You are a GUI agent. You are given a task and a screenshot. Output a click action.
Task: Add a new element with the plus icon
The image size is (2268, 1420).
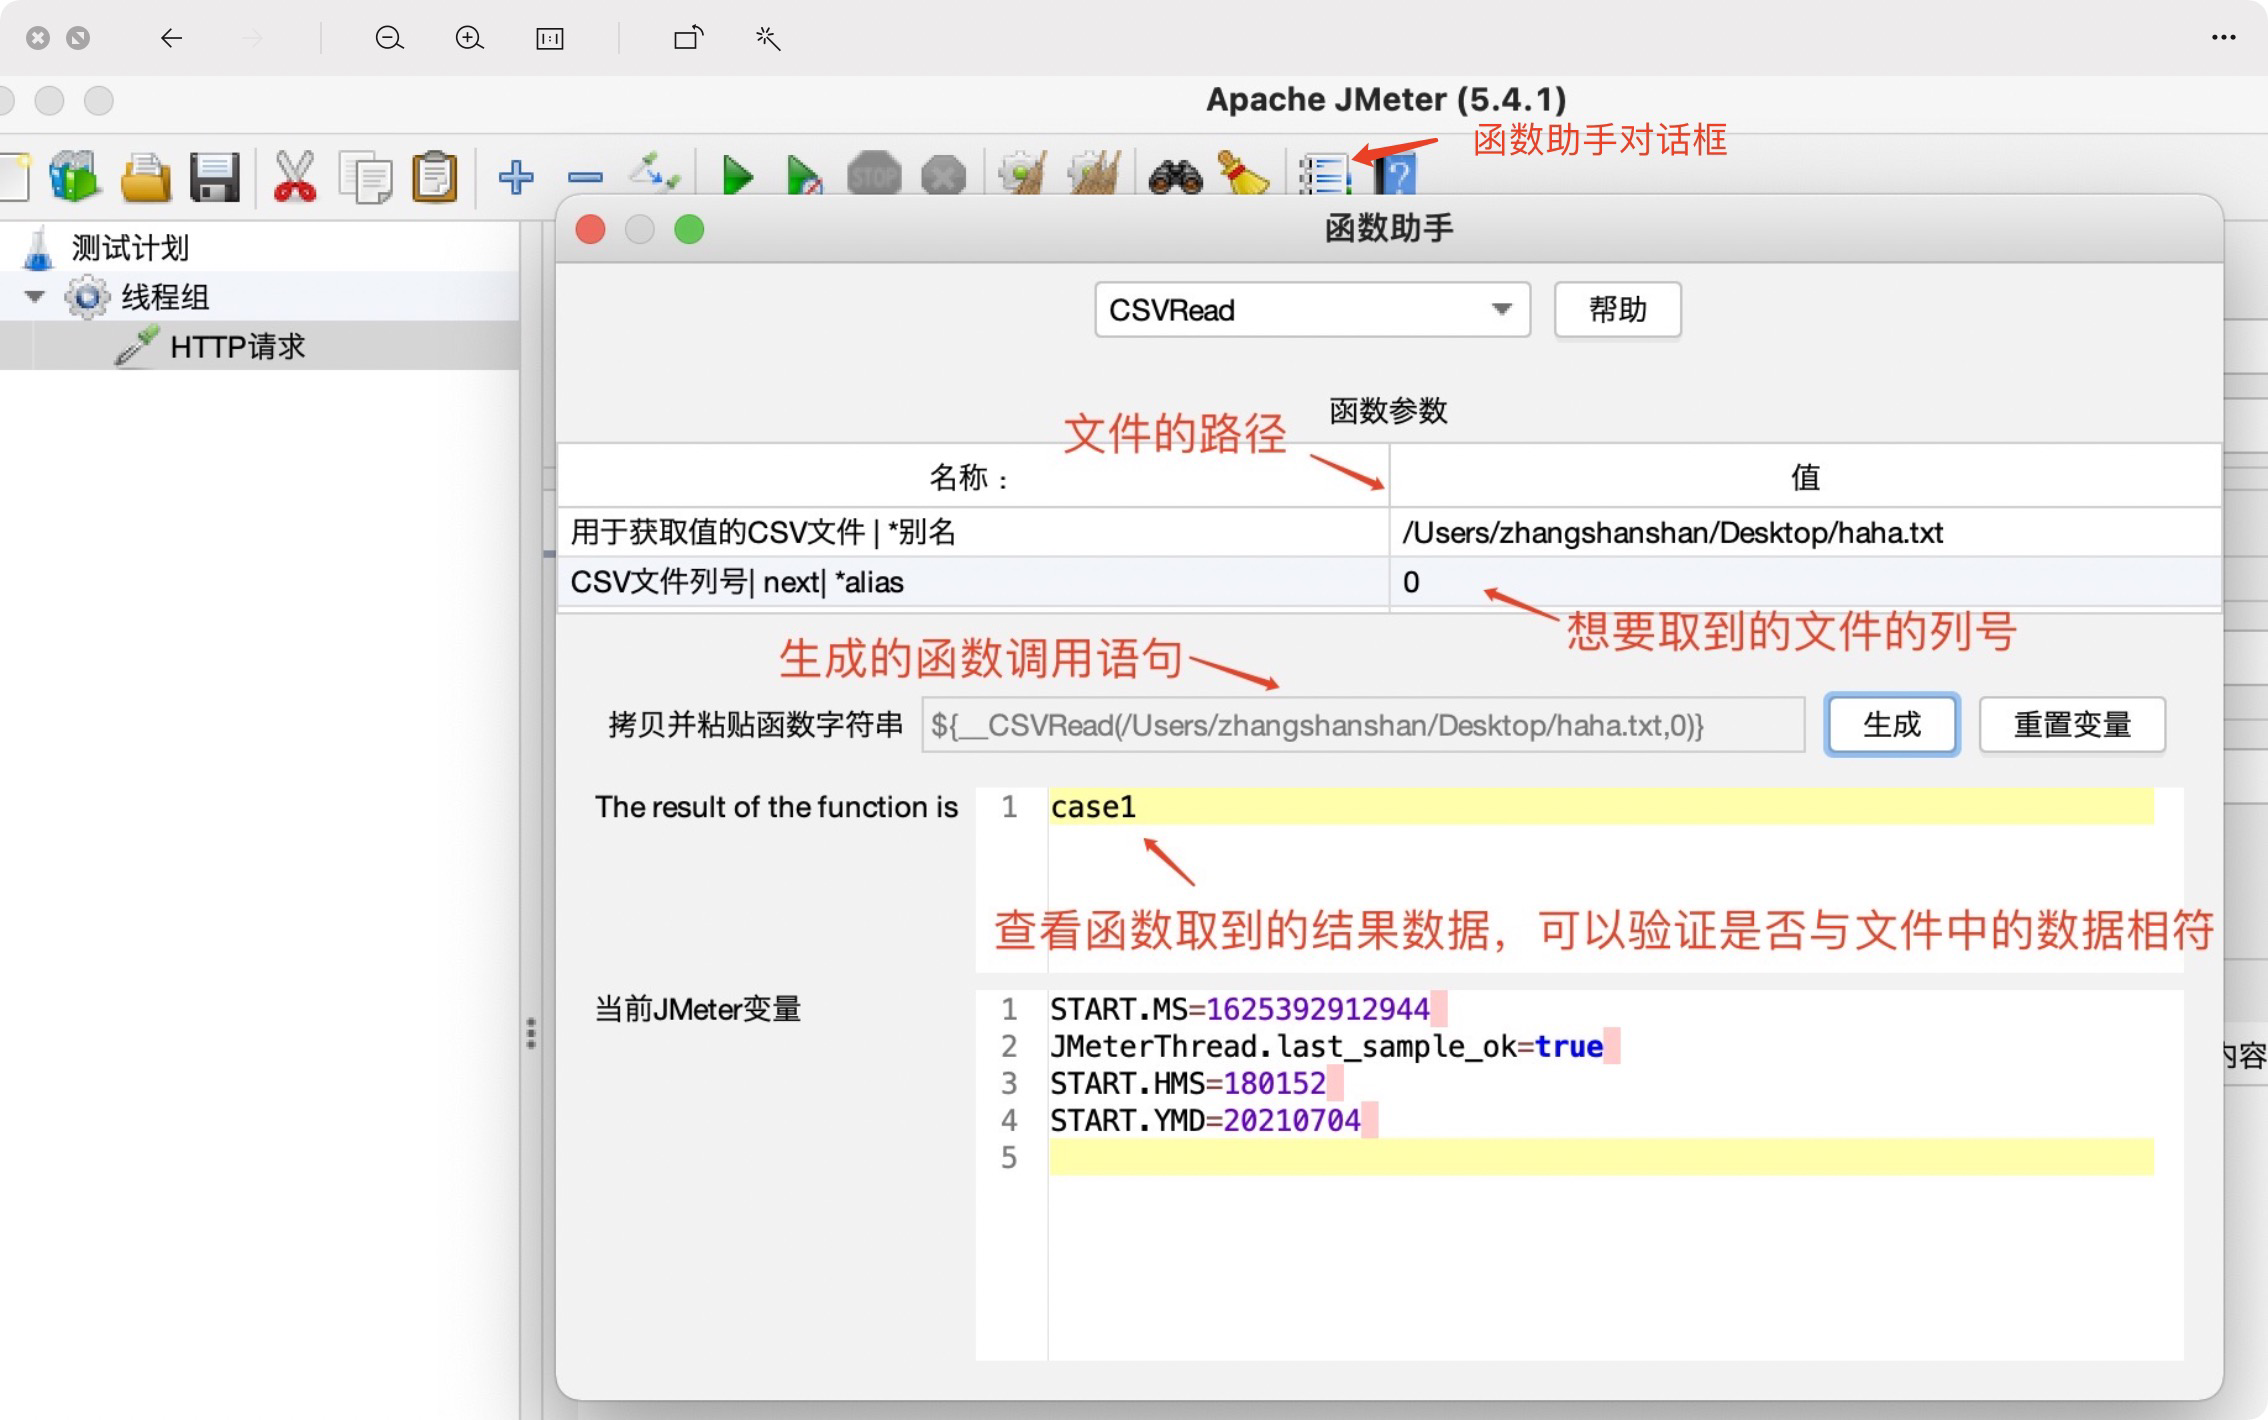pos(516,176)
